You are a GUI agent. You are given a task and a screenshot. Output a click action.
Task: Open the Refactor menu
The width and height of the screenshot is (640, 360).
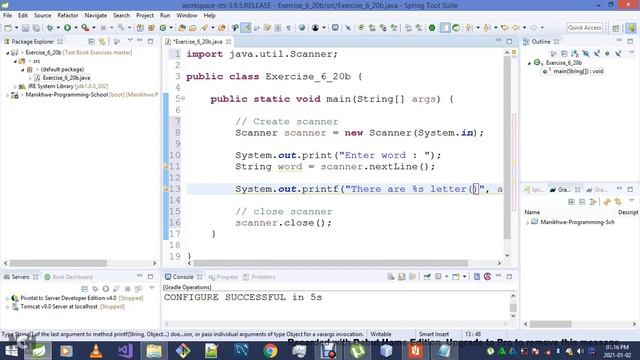(68, 15)
